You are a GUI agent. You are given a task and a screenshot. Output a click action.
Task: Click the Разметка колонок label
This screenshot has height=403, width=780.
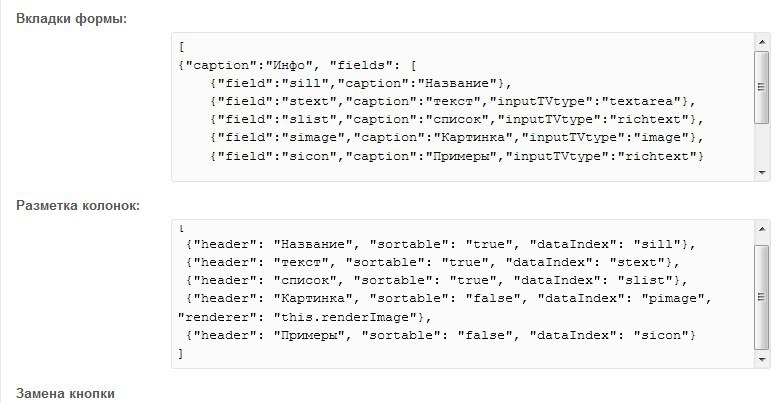(x=78, y=205)
